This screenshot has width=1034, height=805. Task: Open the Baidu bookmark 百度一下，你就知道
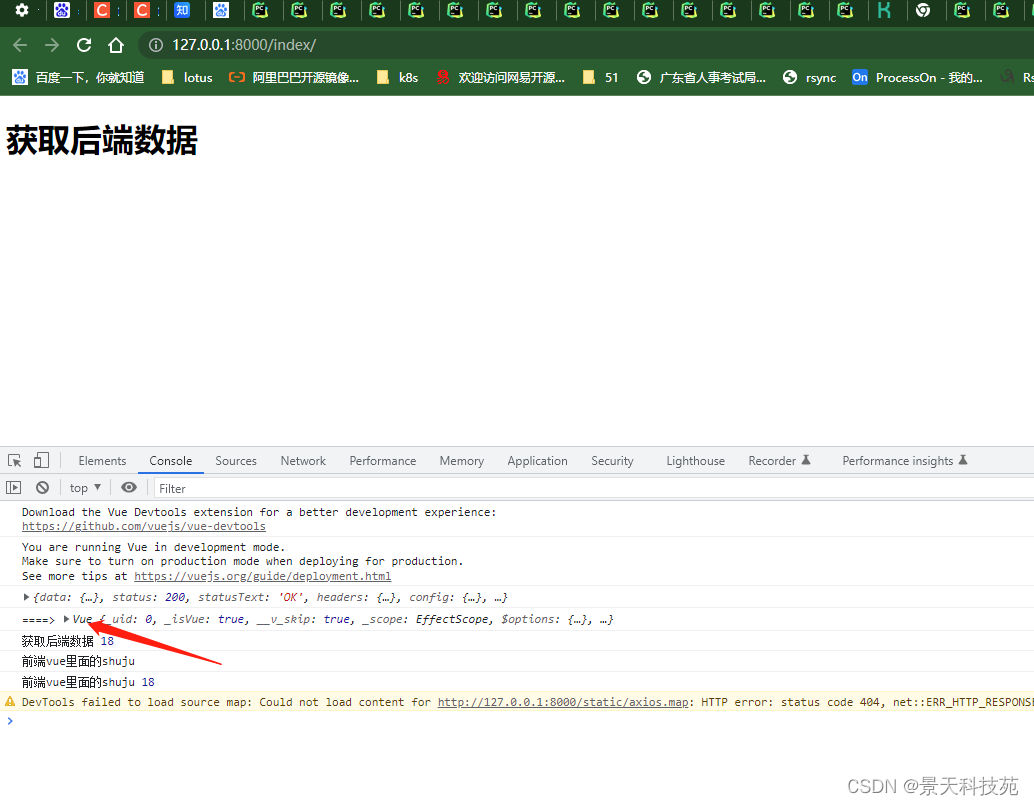pyautogui.click(x=78, y=77)
